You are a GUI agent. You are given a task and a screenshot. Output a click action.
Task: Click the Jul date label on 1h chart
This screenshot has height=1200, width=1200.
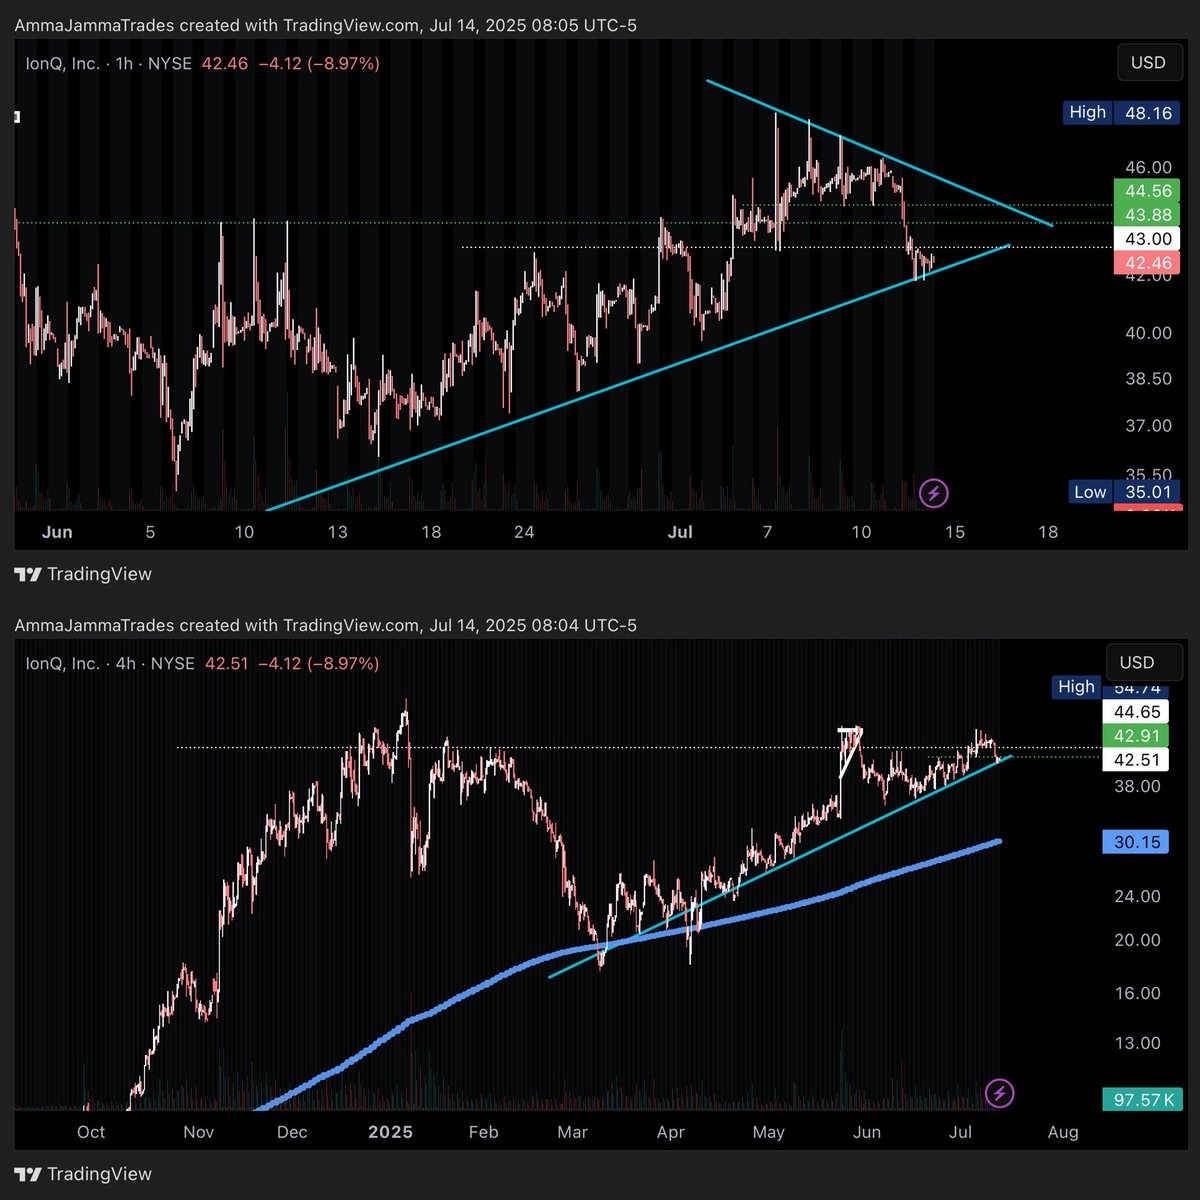point(680,532)
